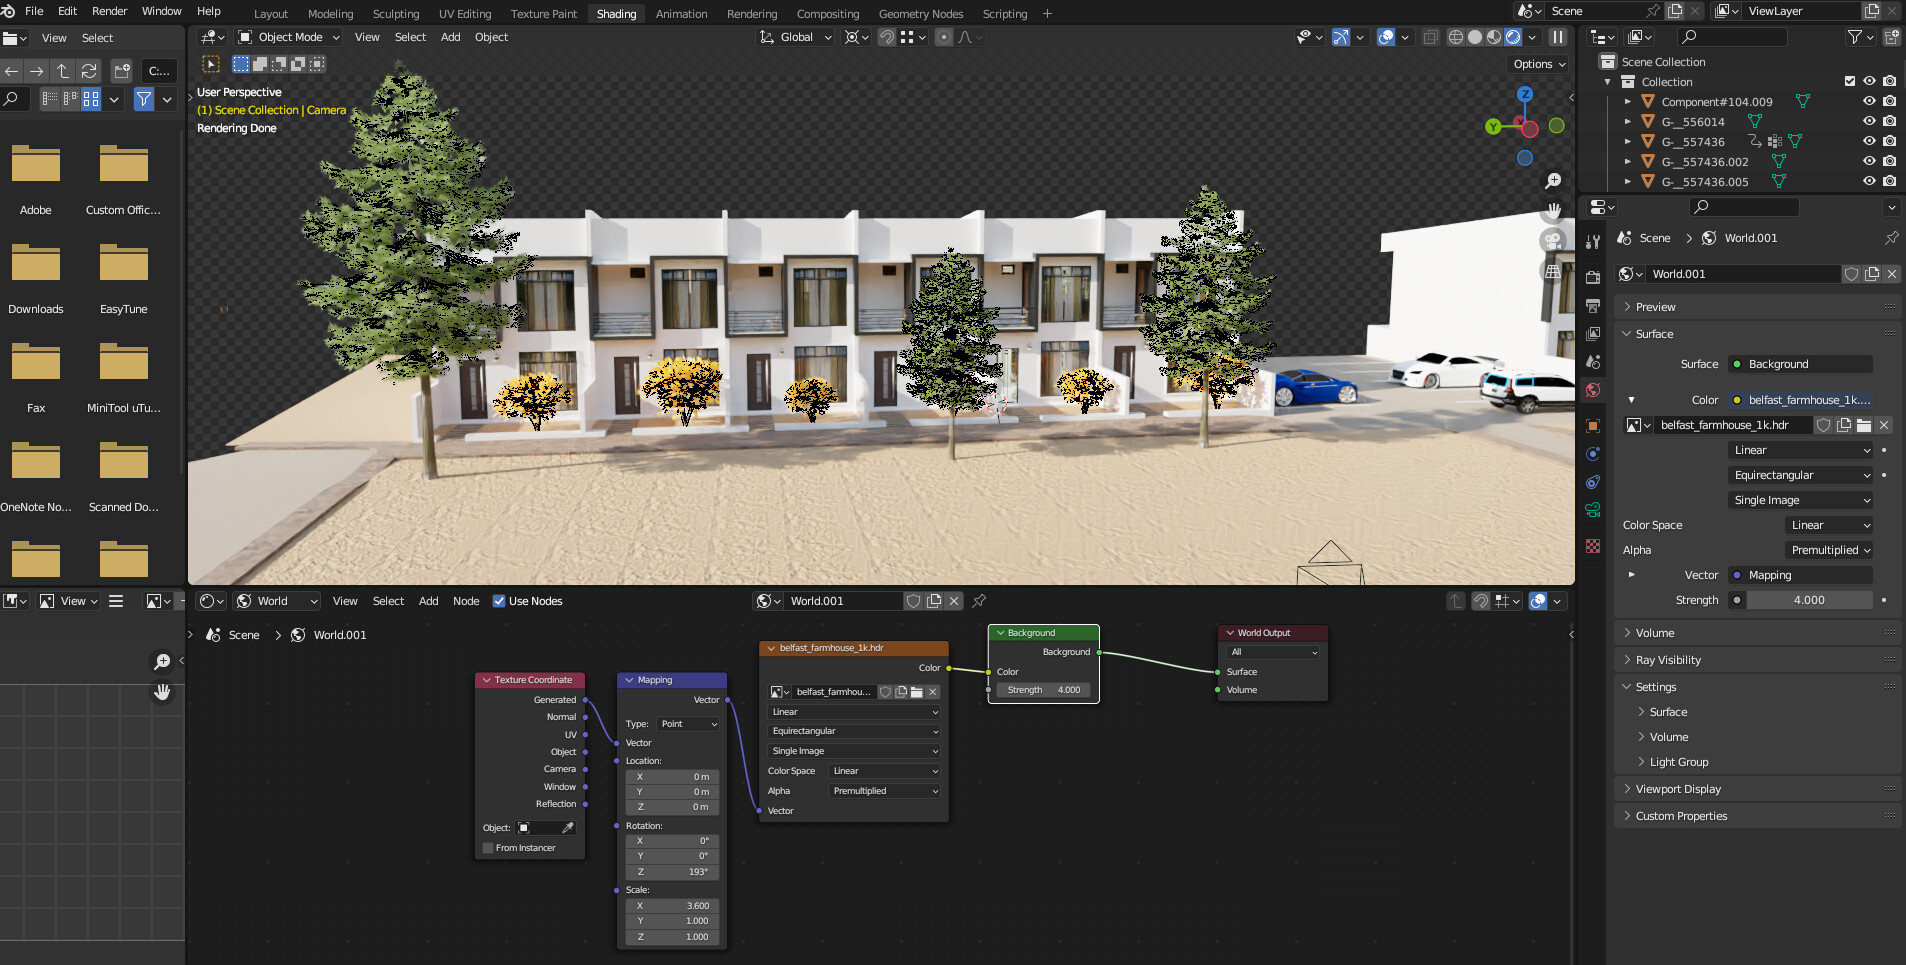Image resolution: width=1906 pixels, height=965 pixels.
Task: Open the World Properties tab
Action: (1593, 390)
